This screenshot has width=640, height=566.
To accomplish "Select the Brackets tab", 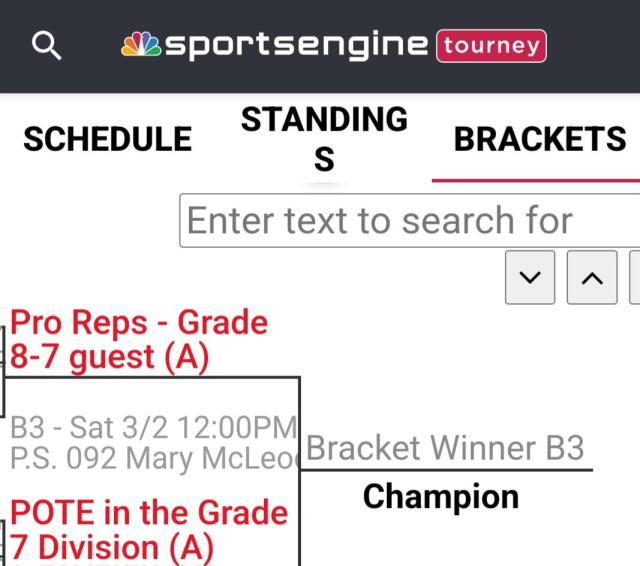I will tap(539, 139).
